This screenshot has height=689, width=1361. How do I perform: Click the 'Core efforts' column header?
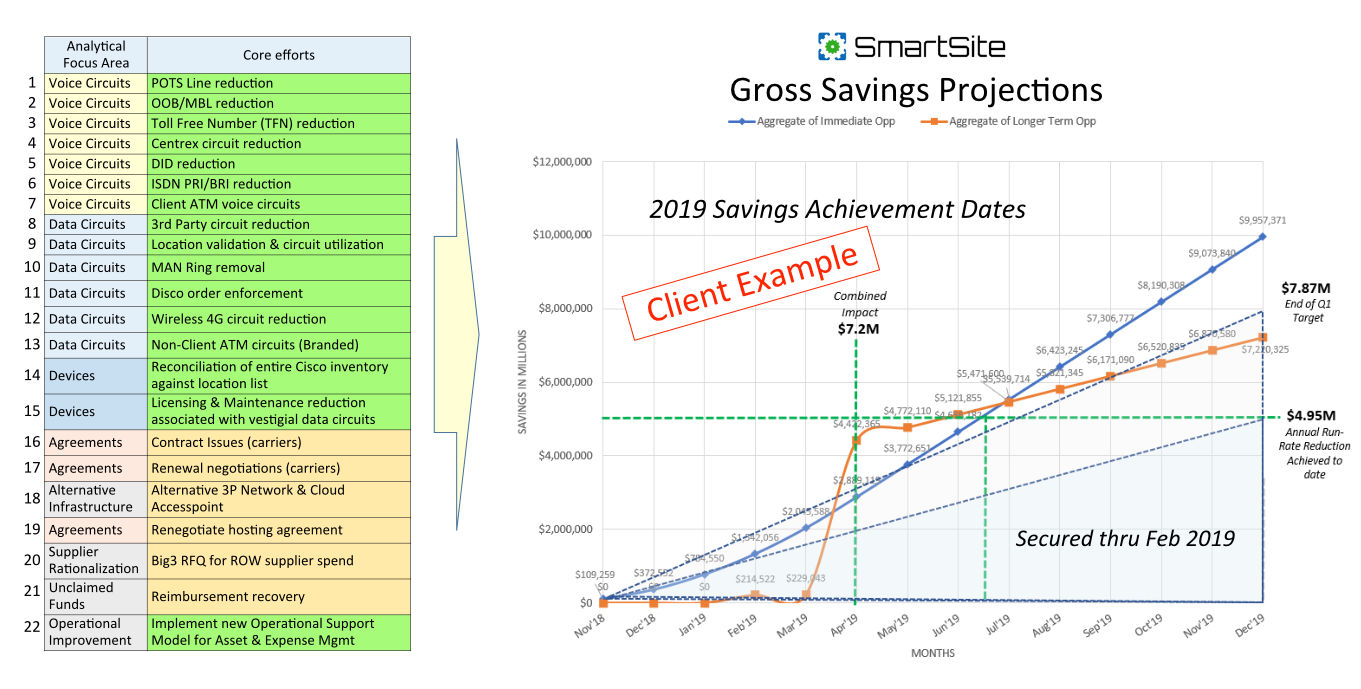279,54
